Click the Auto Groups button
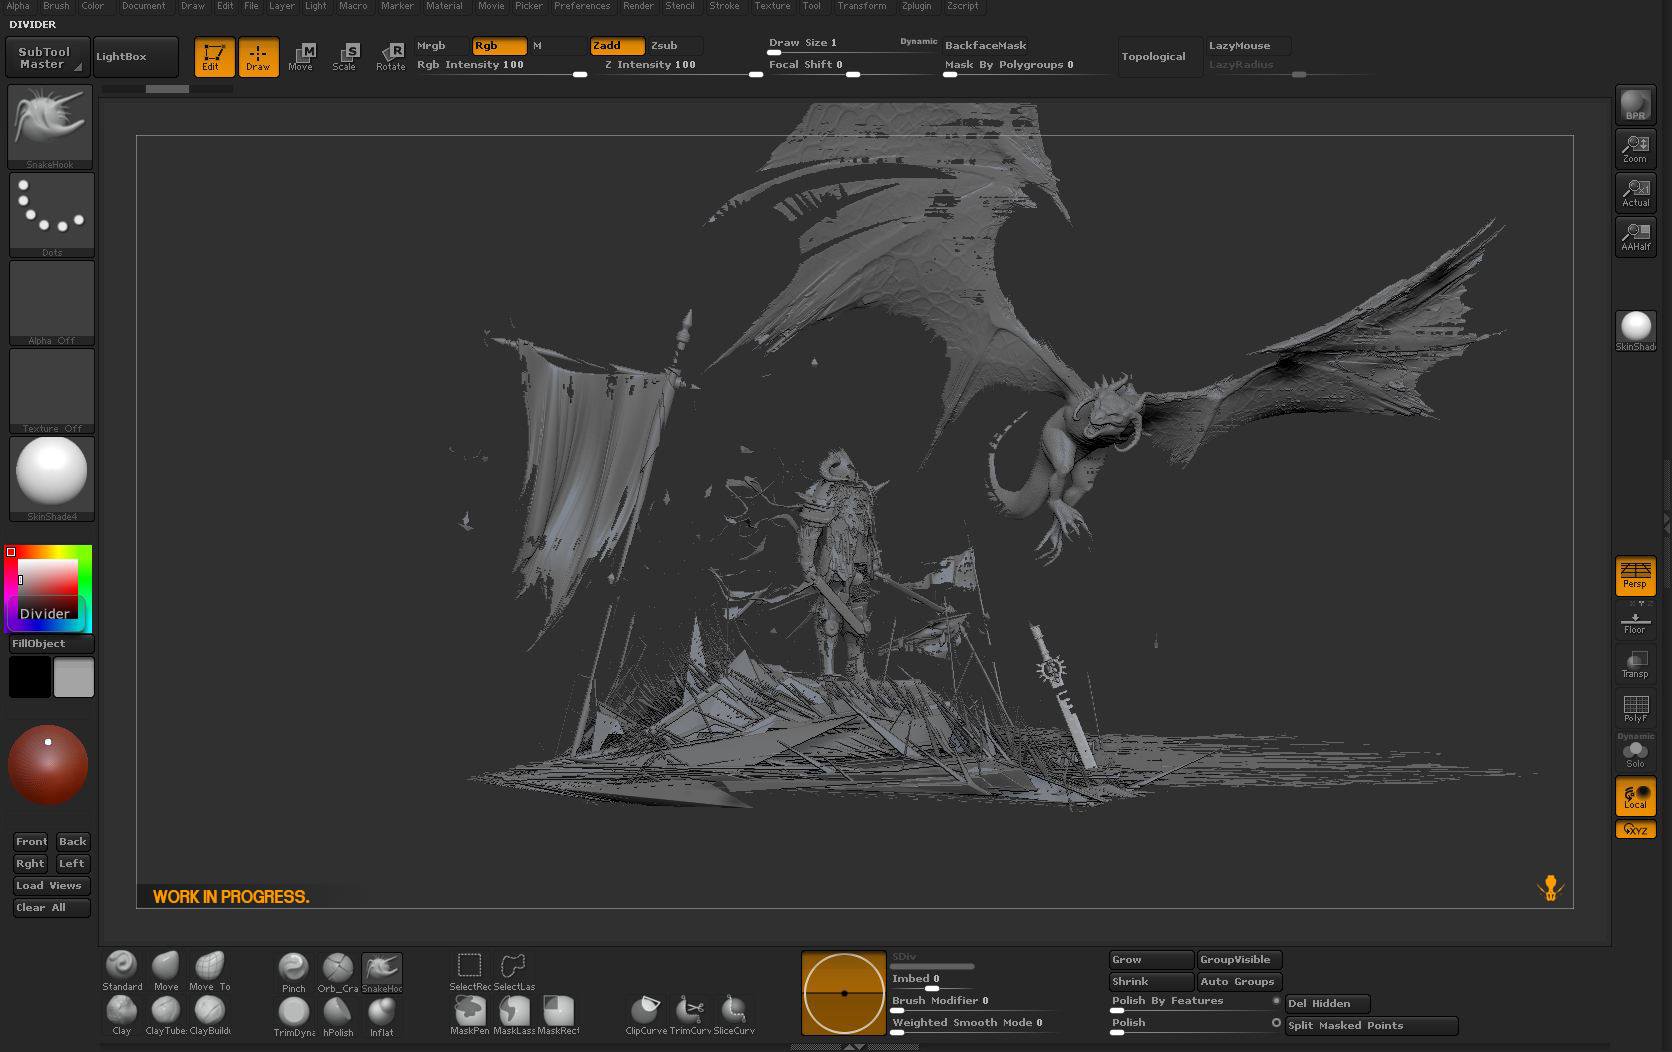1672x1052 pixels. pos(1238,982)
